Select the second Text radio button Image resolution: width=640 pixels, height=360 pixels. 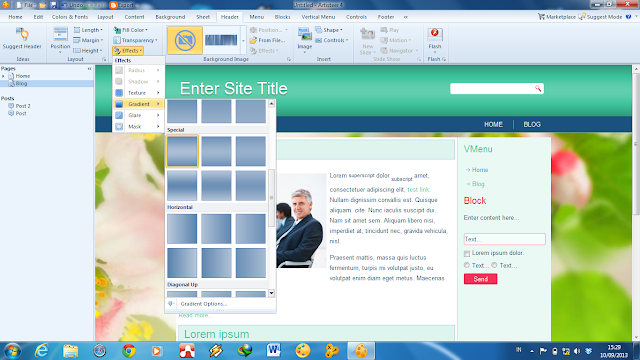tap(494, 265)
